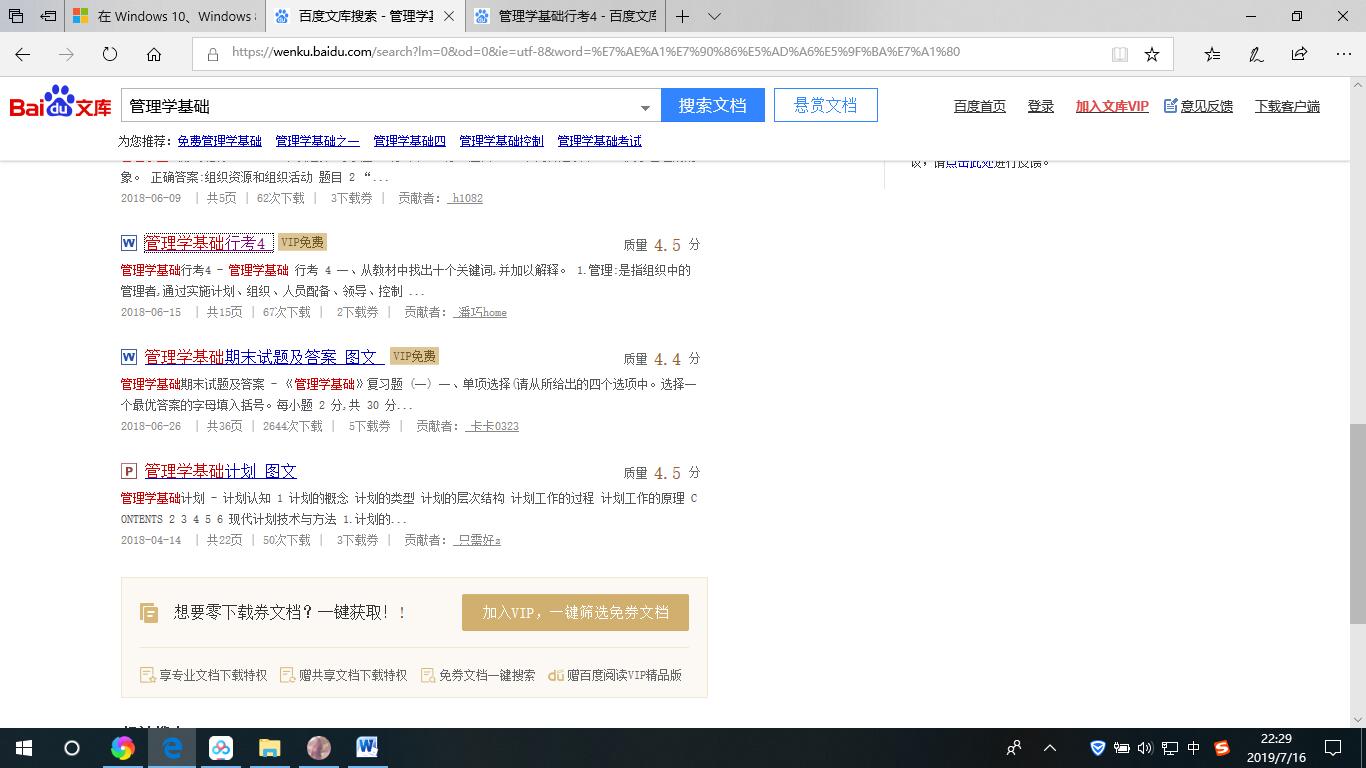Open the 免费管理学基础 recommendation link

pyautogui.click(x=219, y=140)
